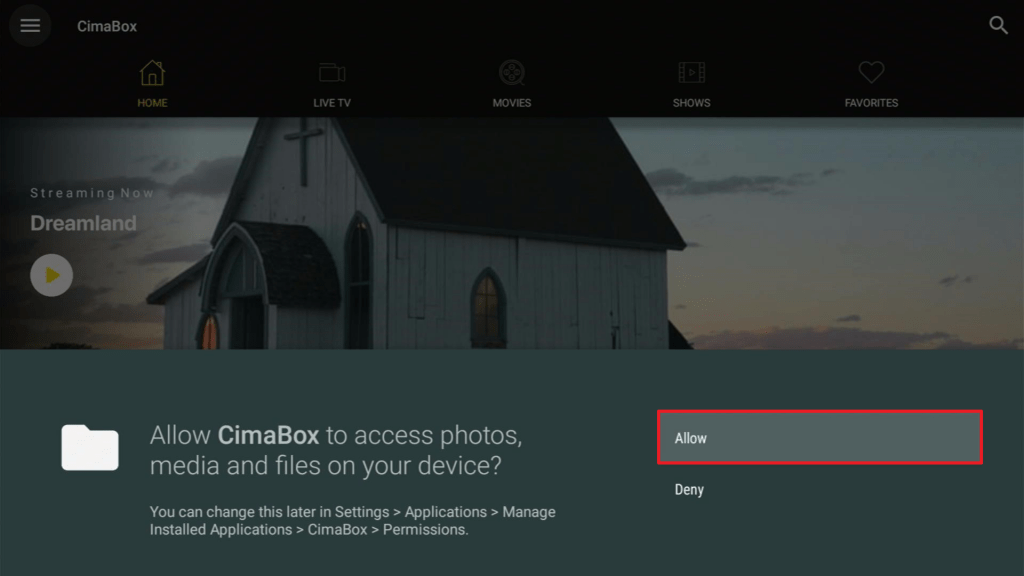The height and width of the screenshot is (576, 1024).
Task: Select the Favorites heart icon
Action: pos(871,72)
